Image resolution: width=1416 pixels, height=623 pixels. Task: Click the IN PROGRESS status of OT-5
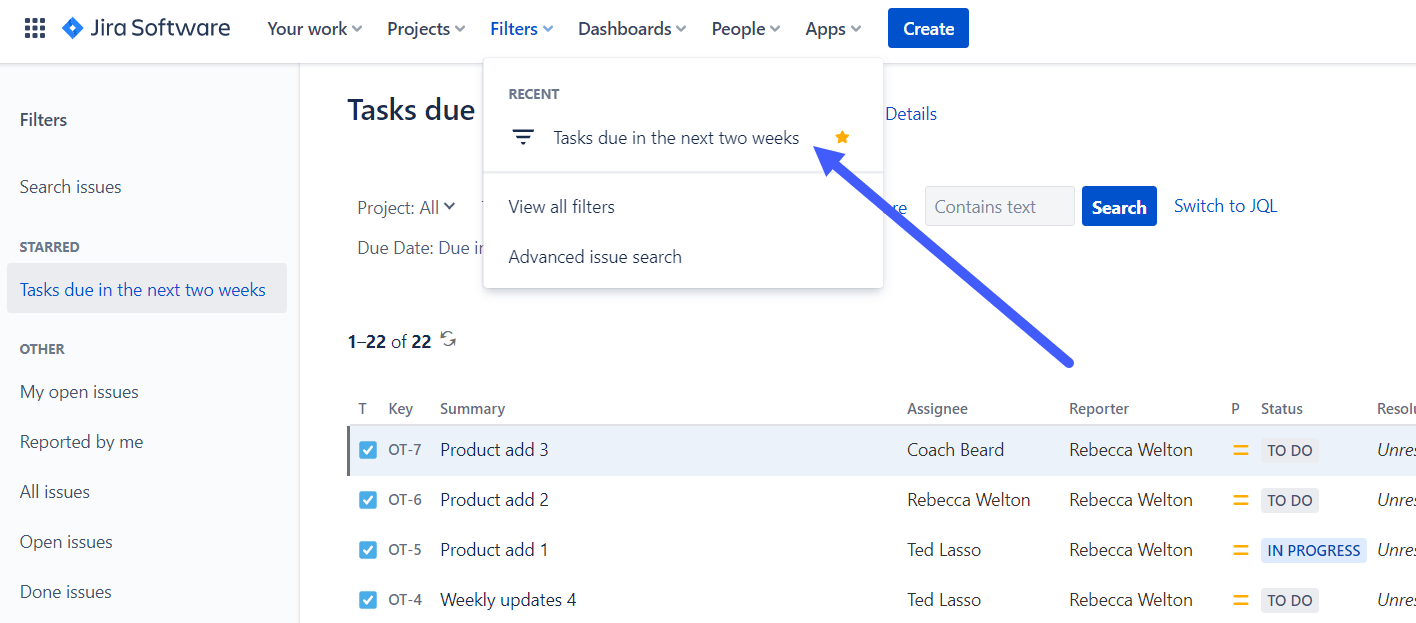click(x=1314, y=550)
